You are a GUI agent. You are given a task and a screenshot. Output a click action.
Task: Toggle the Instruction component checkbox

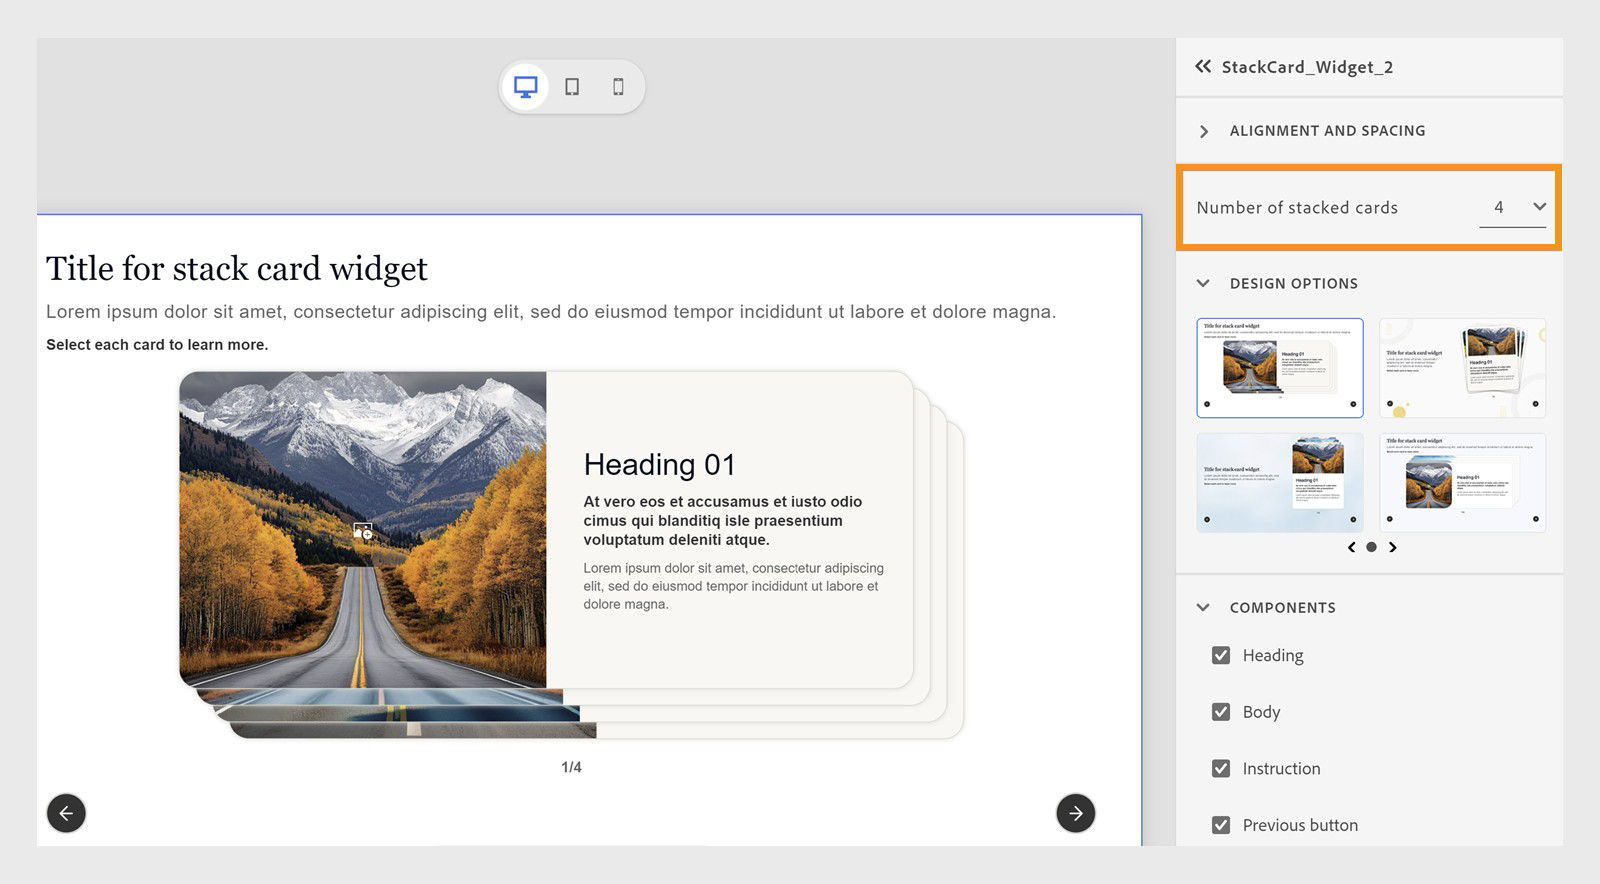coord(1221,768)
